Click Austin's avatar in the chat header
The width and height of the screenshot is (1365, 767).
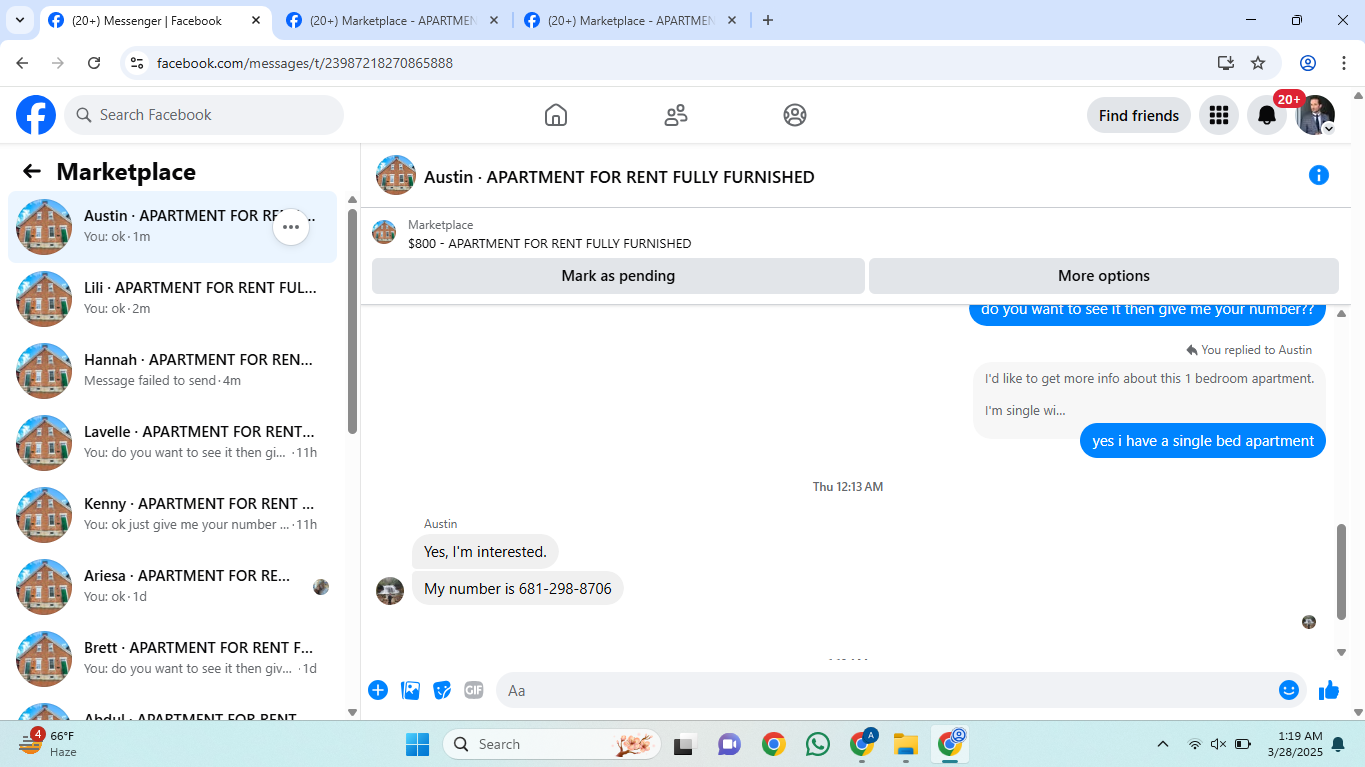click(x=396, y=175)
